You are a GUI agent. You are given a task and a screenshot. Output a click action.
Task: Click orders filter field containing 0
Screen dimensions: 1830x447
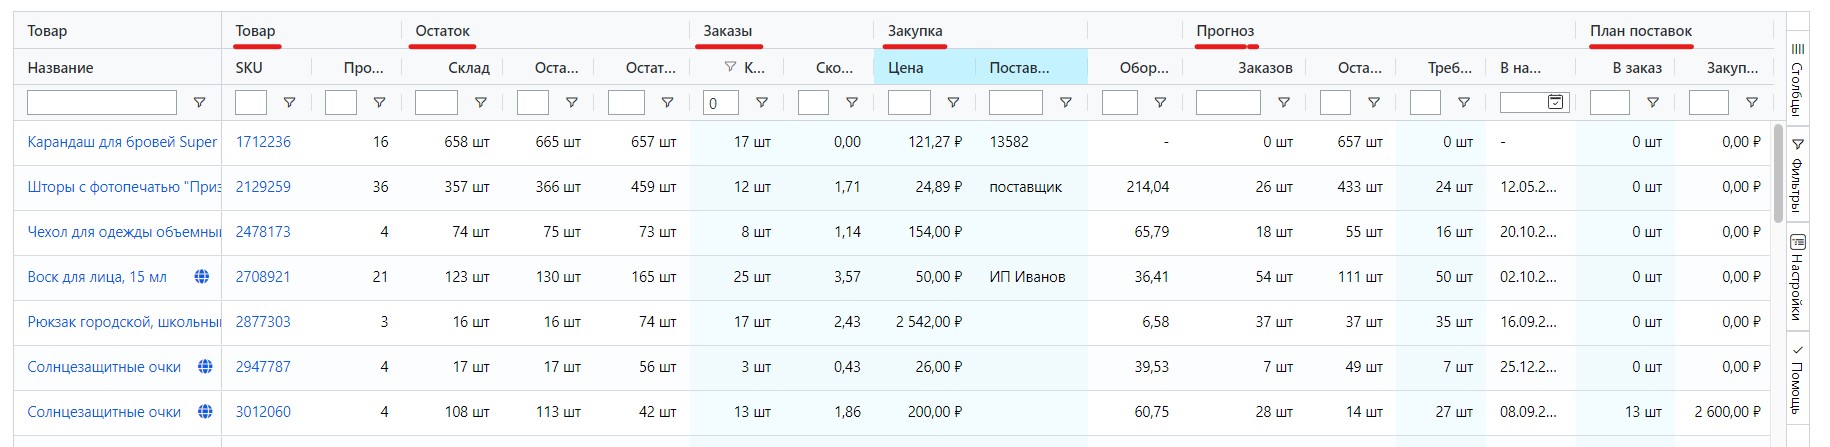click(x=720, y=103)
